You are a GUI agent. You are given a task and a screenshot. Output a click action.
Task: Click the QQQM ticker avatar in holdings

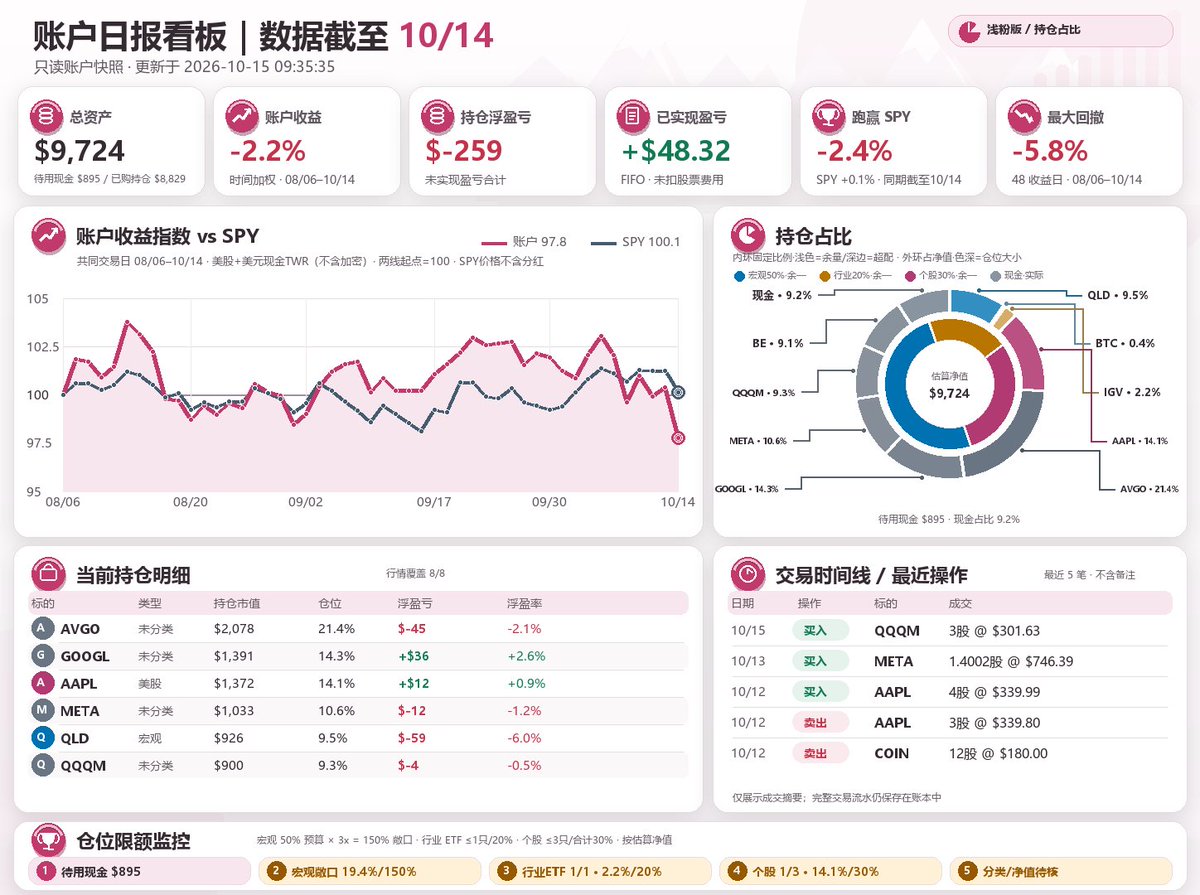click(x=41, y=765)
